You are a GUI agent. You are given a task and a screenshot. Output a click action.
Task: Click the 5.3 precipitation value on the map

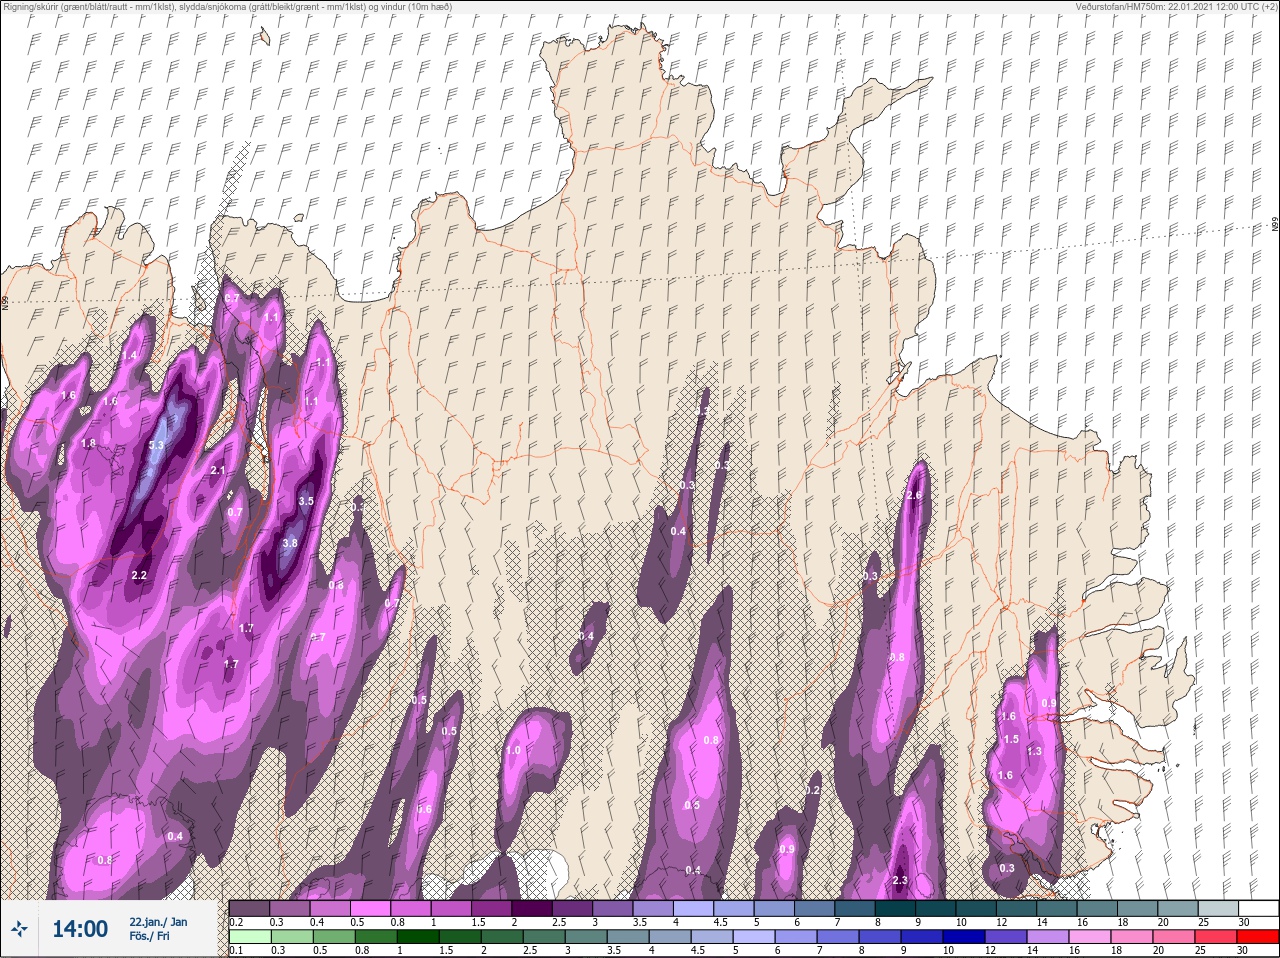click(x=156, y=445)
